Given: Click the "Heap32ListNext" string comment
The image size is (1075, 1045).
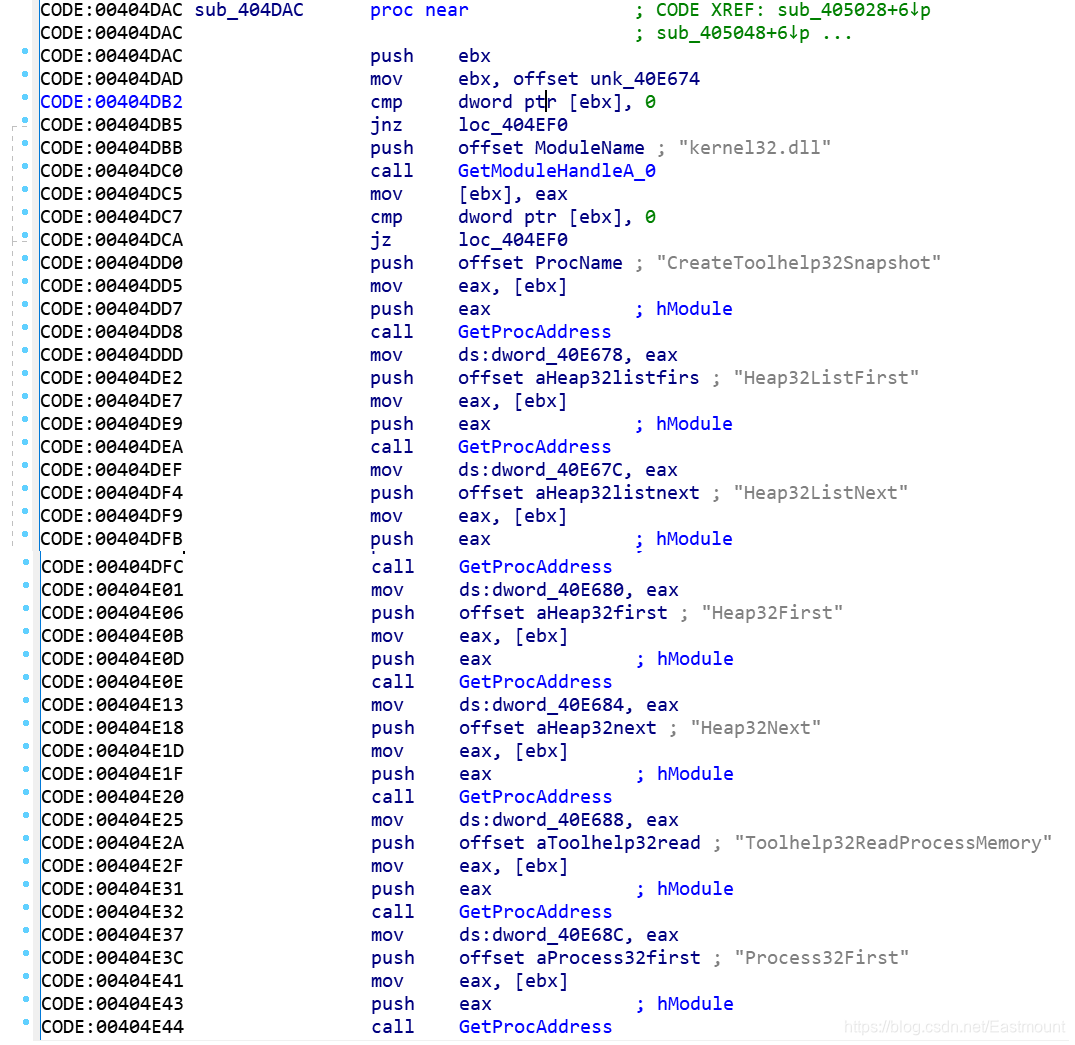Looking at the screenshot, I should pyautogui.click(x=821, y=493).
